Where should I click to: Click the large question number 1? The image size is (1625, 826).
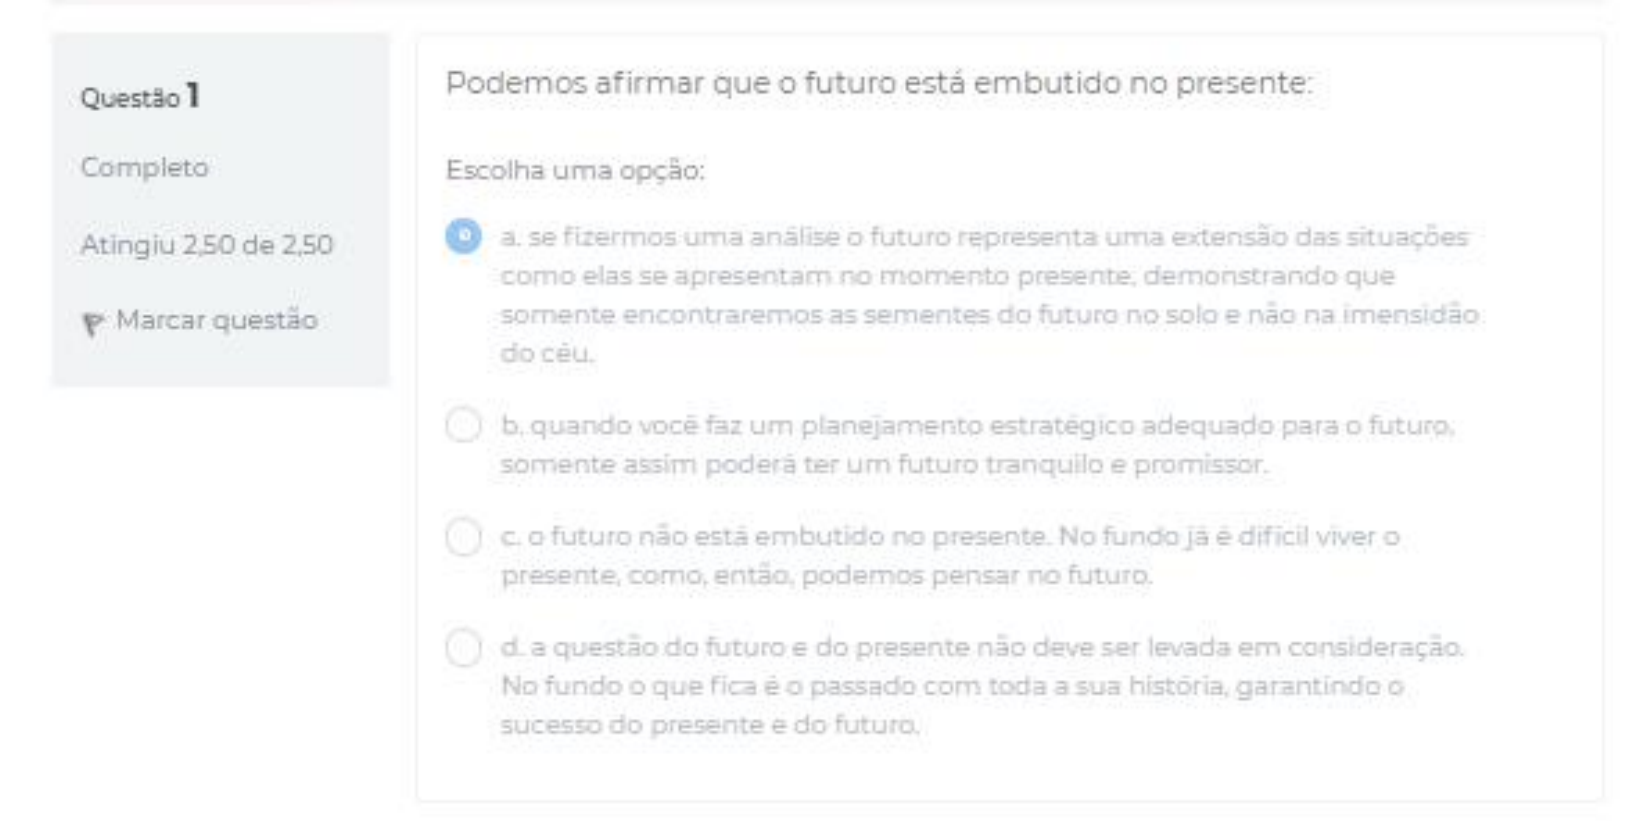[193, 95]
